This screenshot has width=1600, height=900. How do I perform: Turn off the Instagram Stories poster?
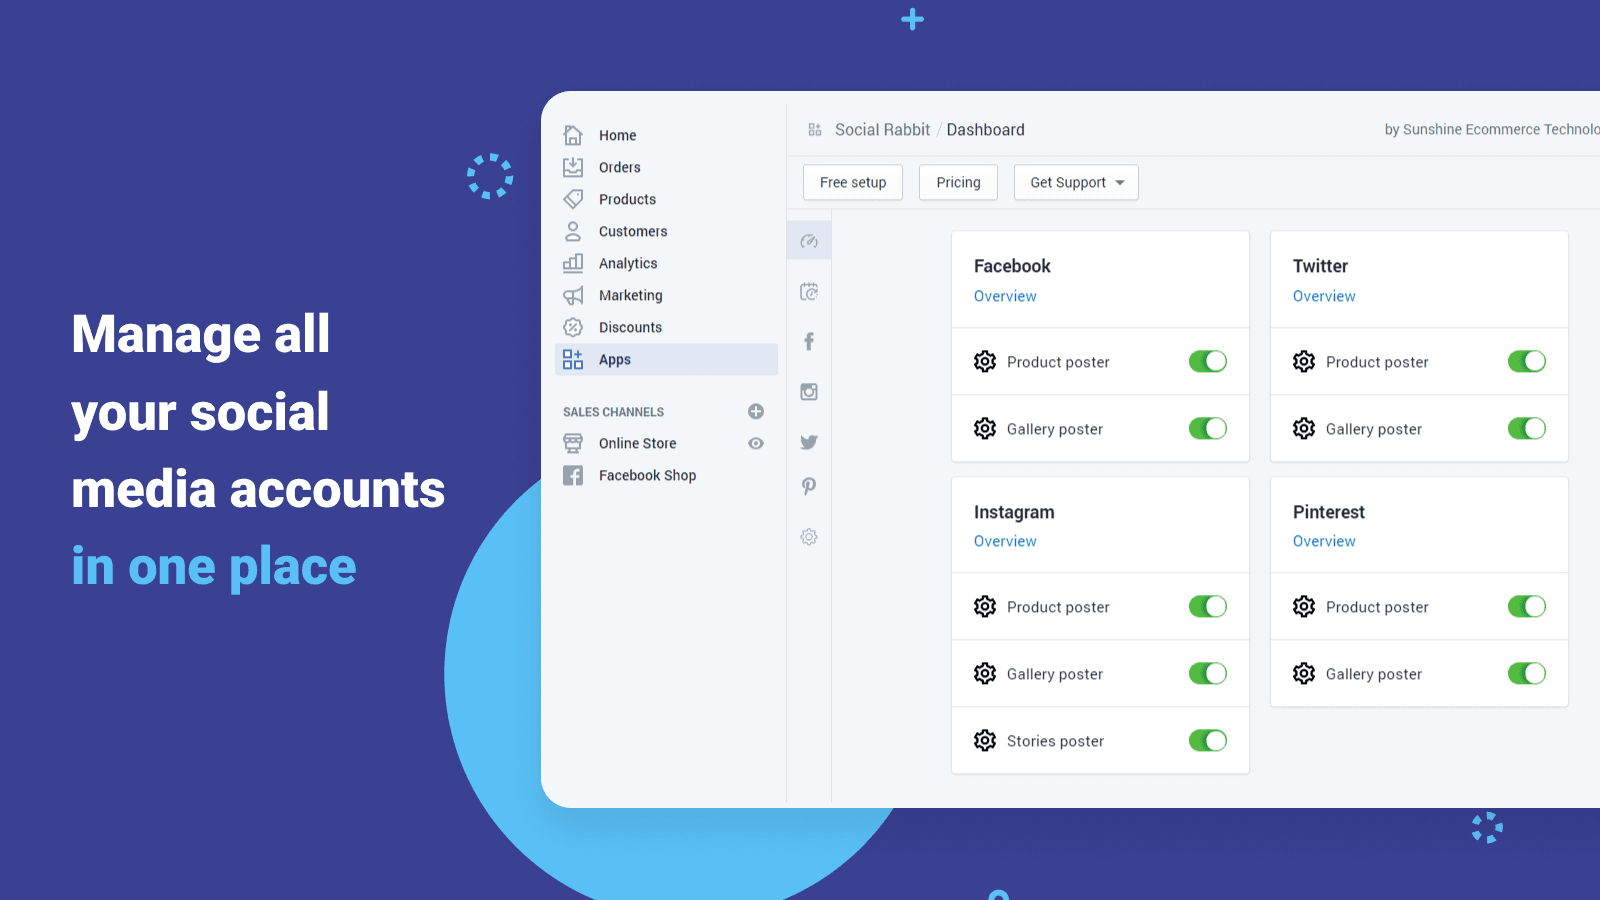1207,740
